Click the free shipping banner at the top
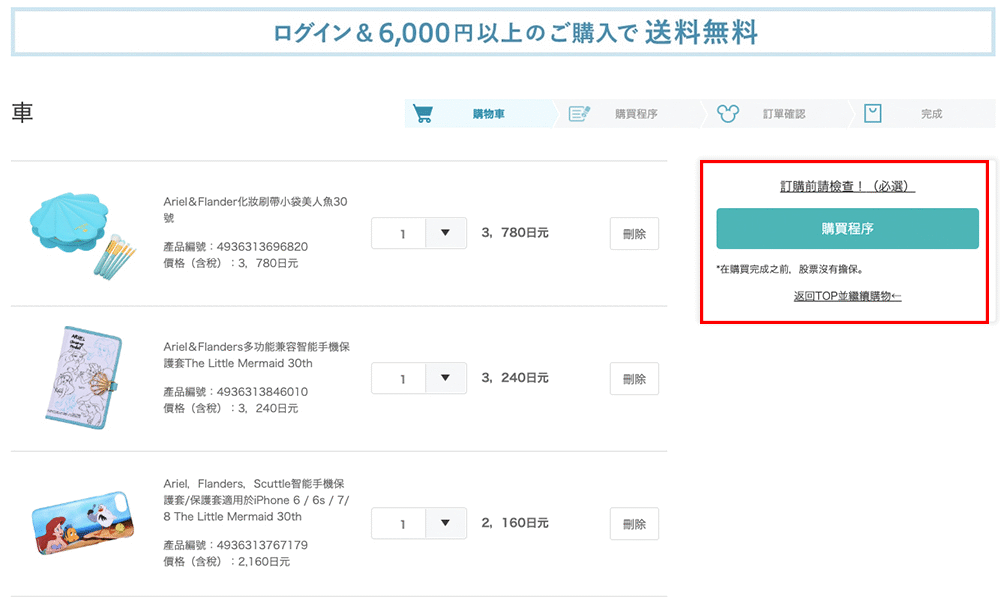This screenshot has height=600, width=1000. pos(500,32)
